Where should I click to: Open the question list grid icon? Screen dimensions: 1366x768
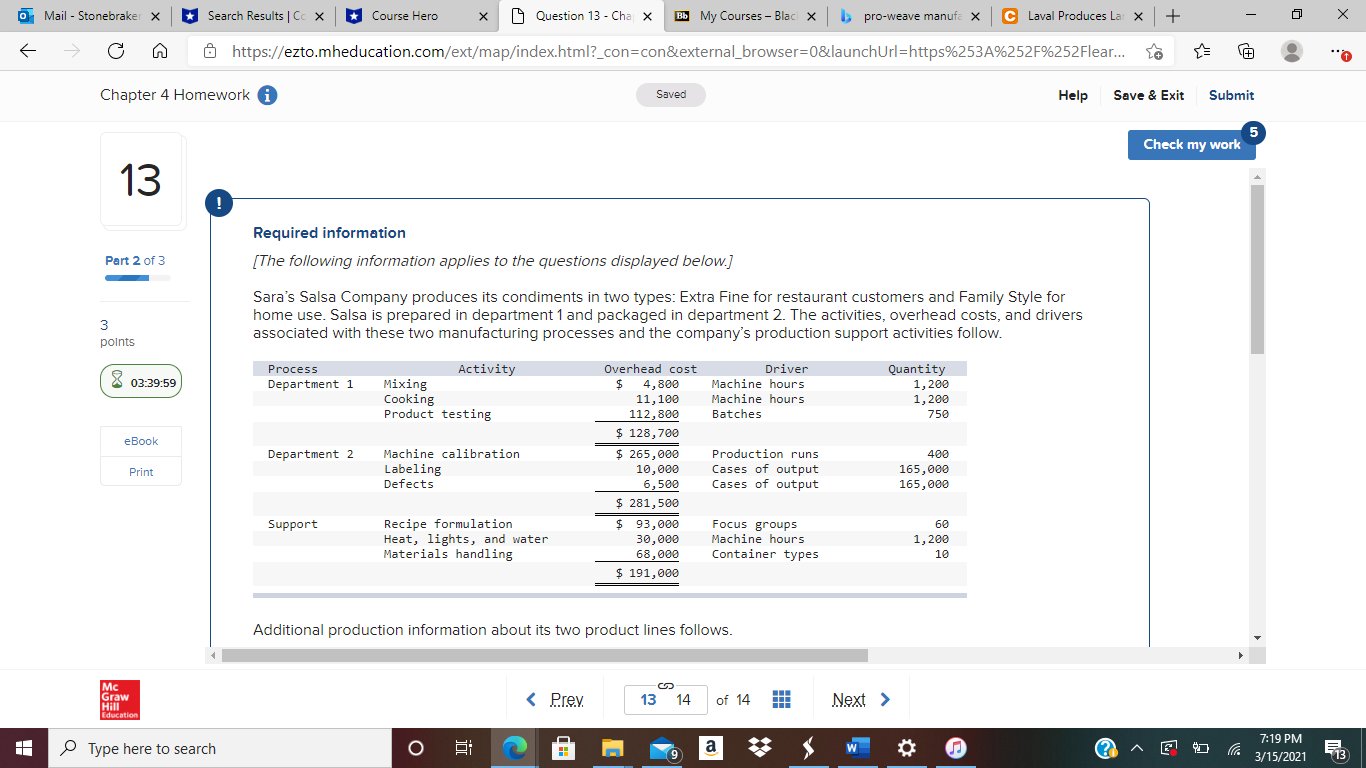pyautogui.click(x=781, y=699)
